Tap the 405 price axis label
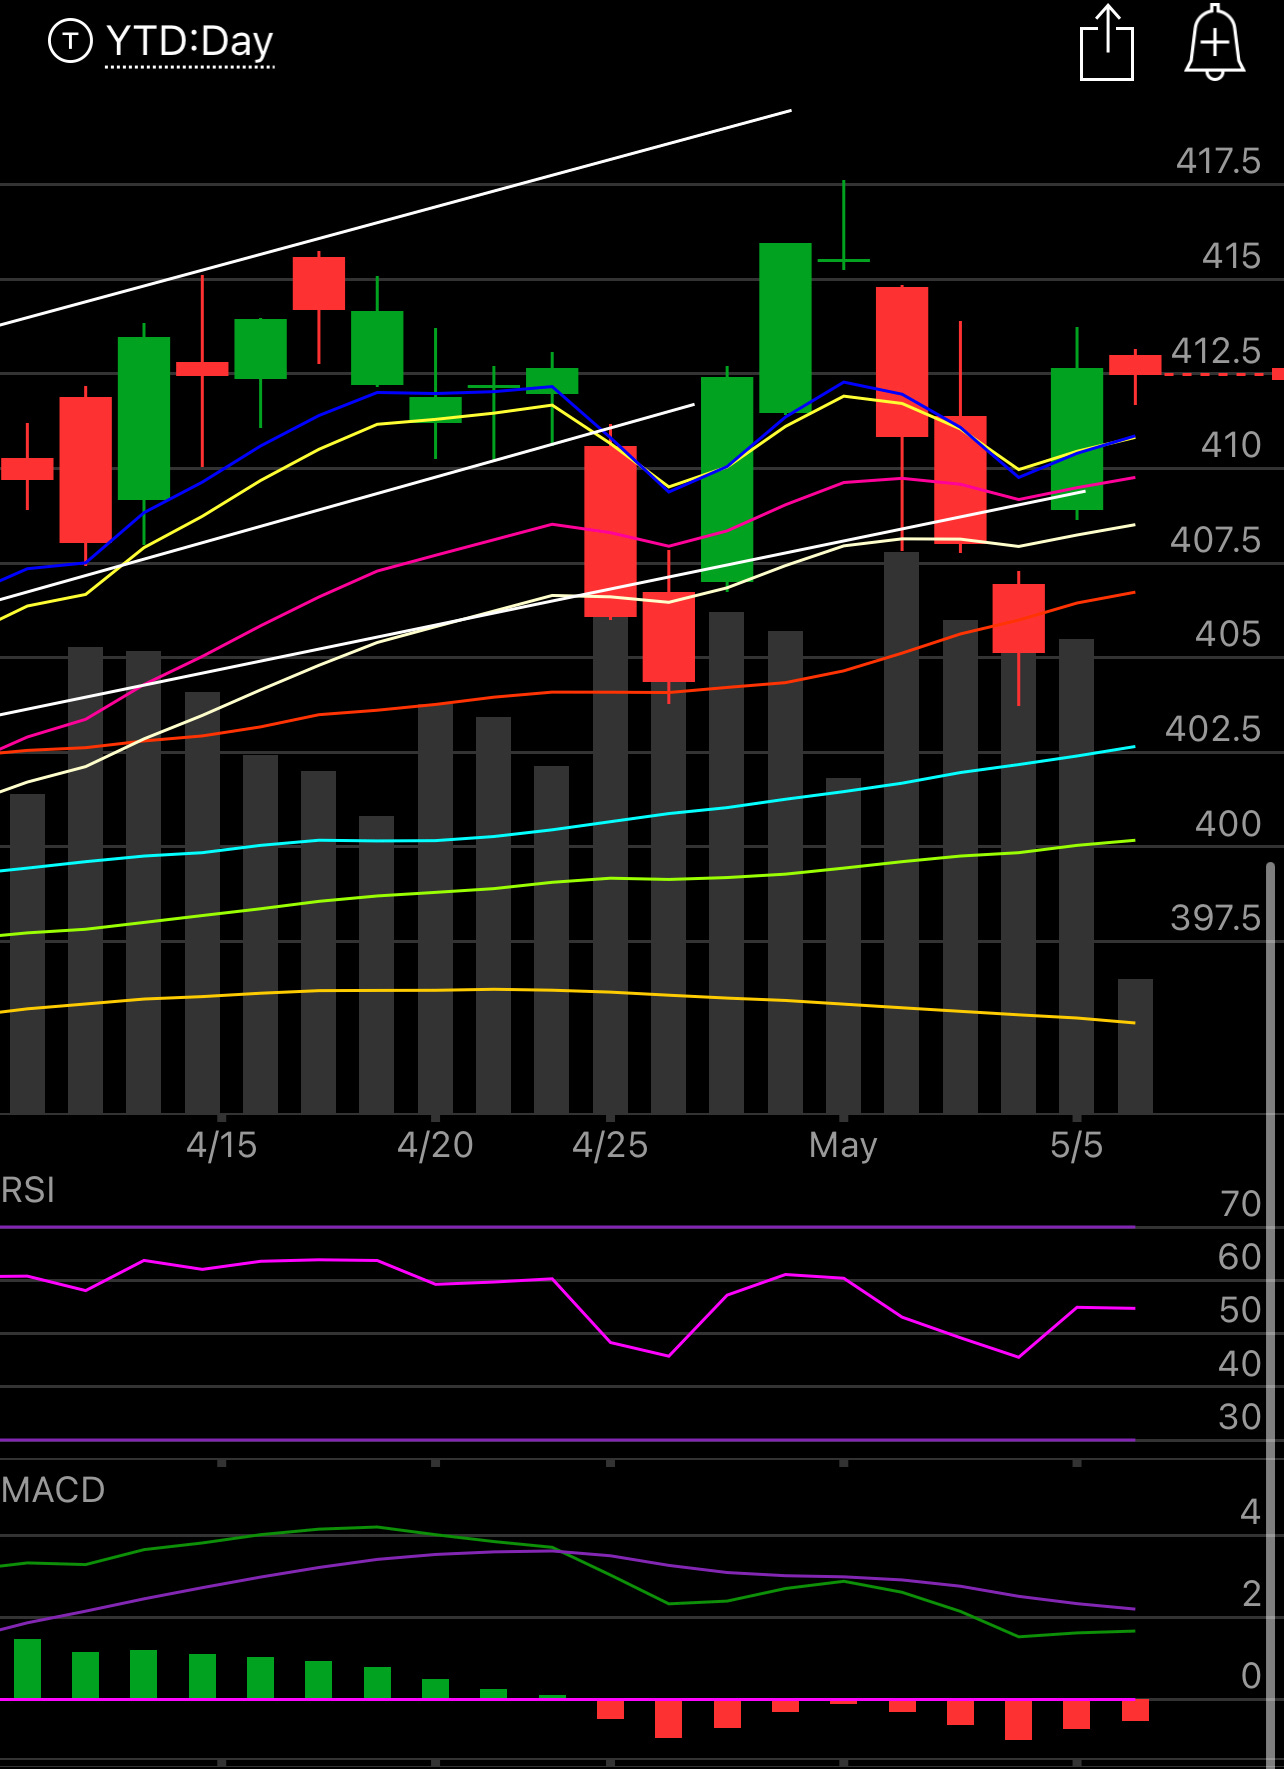 click(1228, 634)
